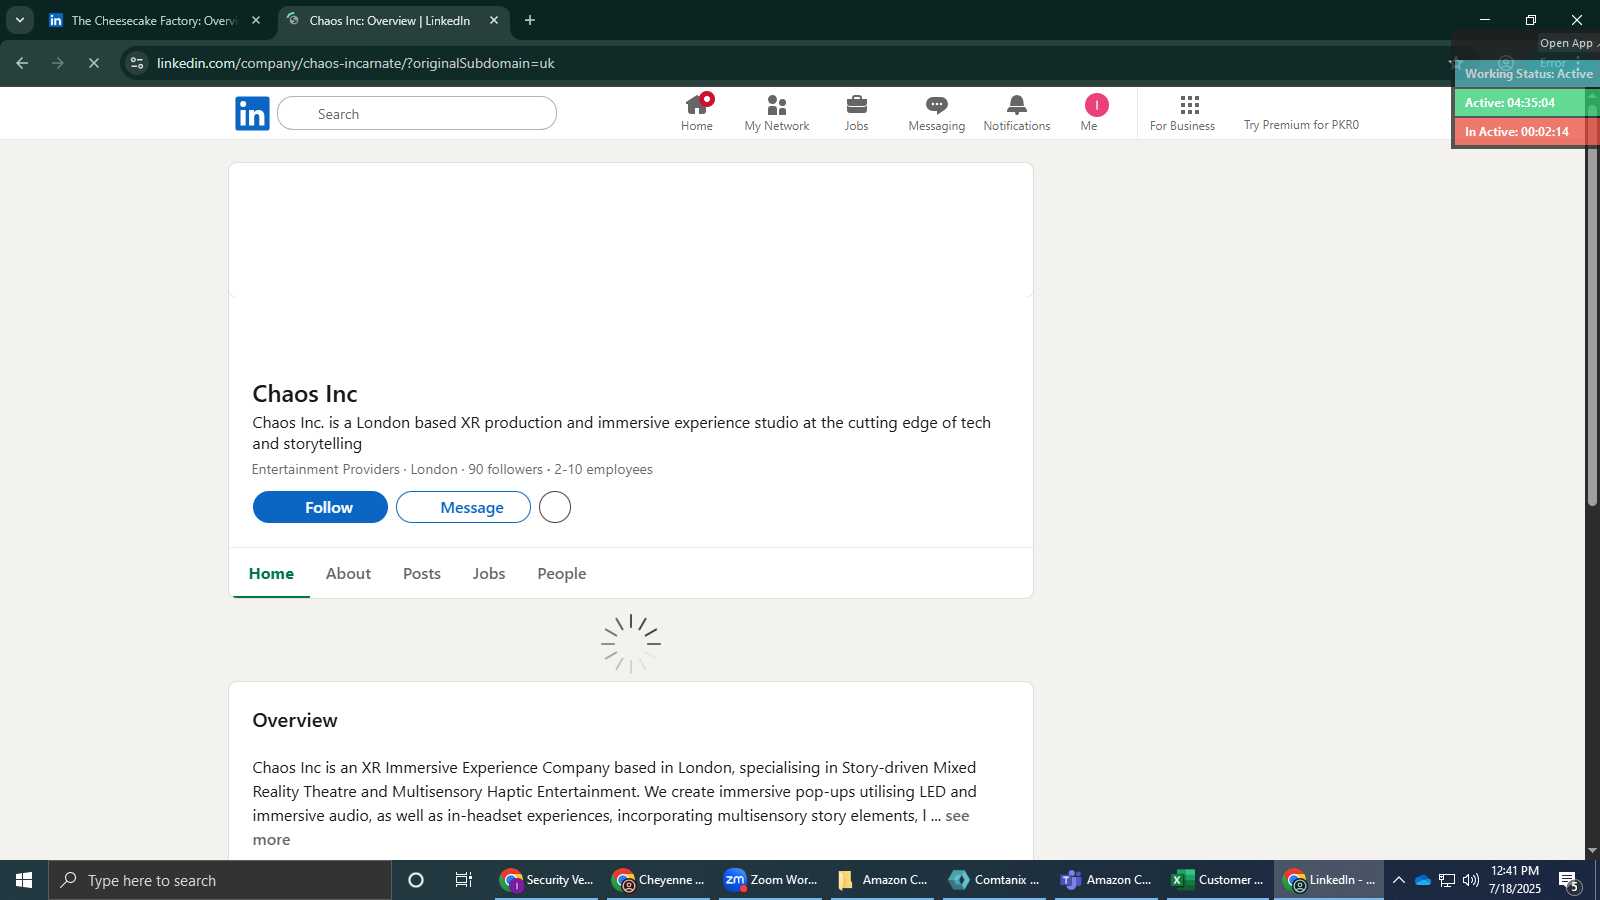Switch to the Posts tab
The width and height of the screenshot is (1600, 900).
coord(422,573)
